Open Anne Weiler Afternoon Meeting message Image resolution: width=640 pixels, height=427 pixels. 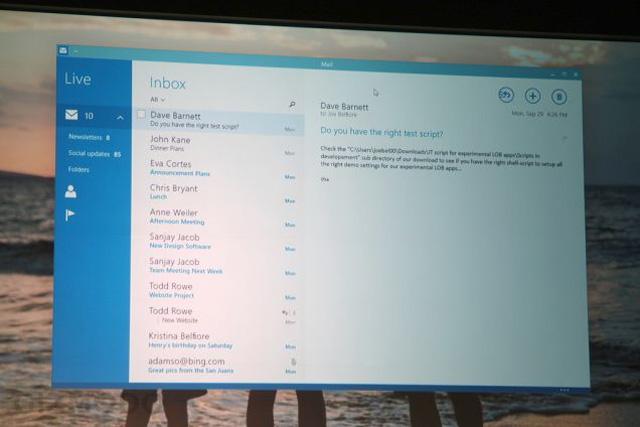pos(218,218)
